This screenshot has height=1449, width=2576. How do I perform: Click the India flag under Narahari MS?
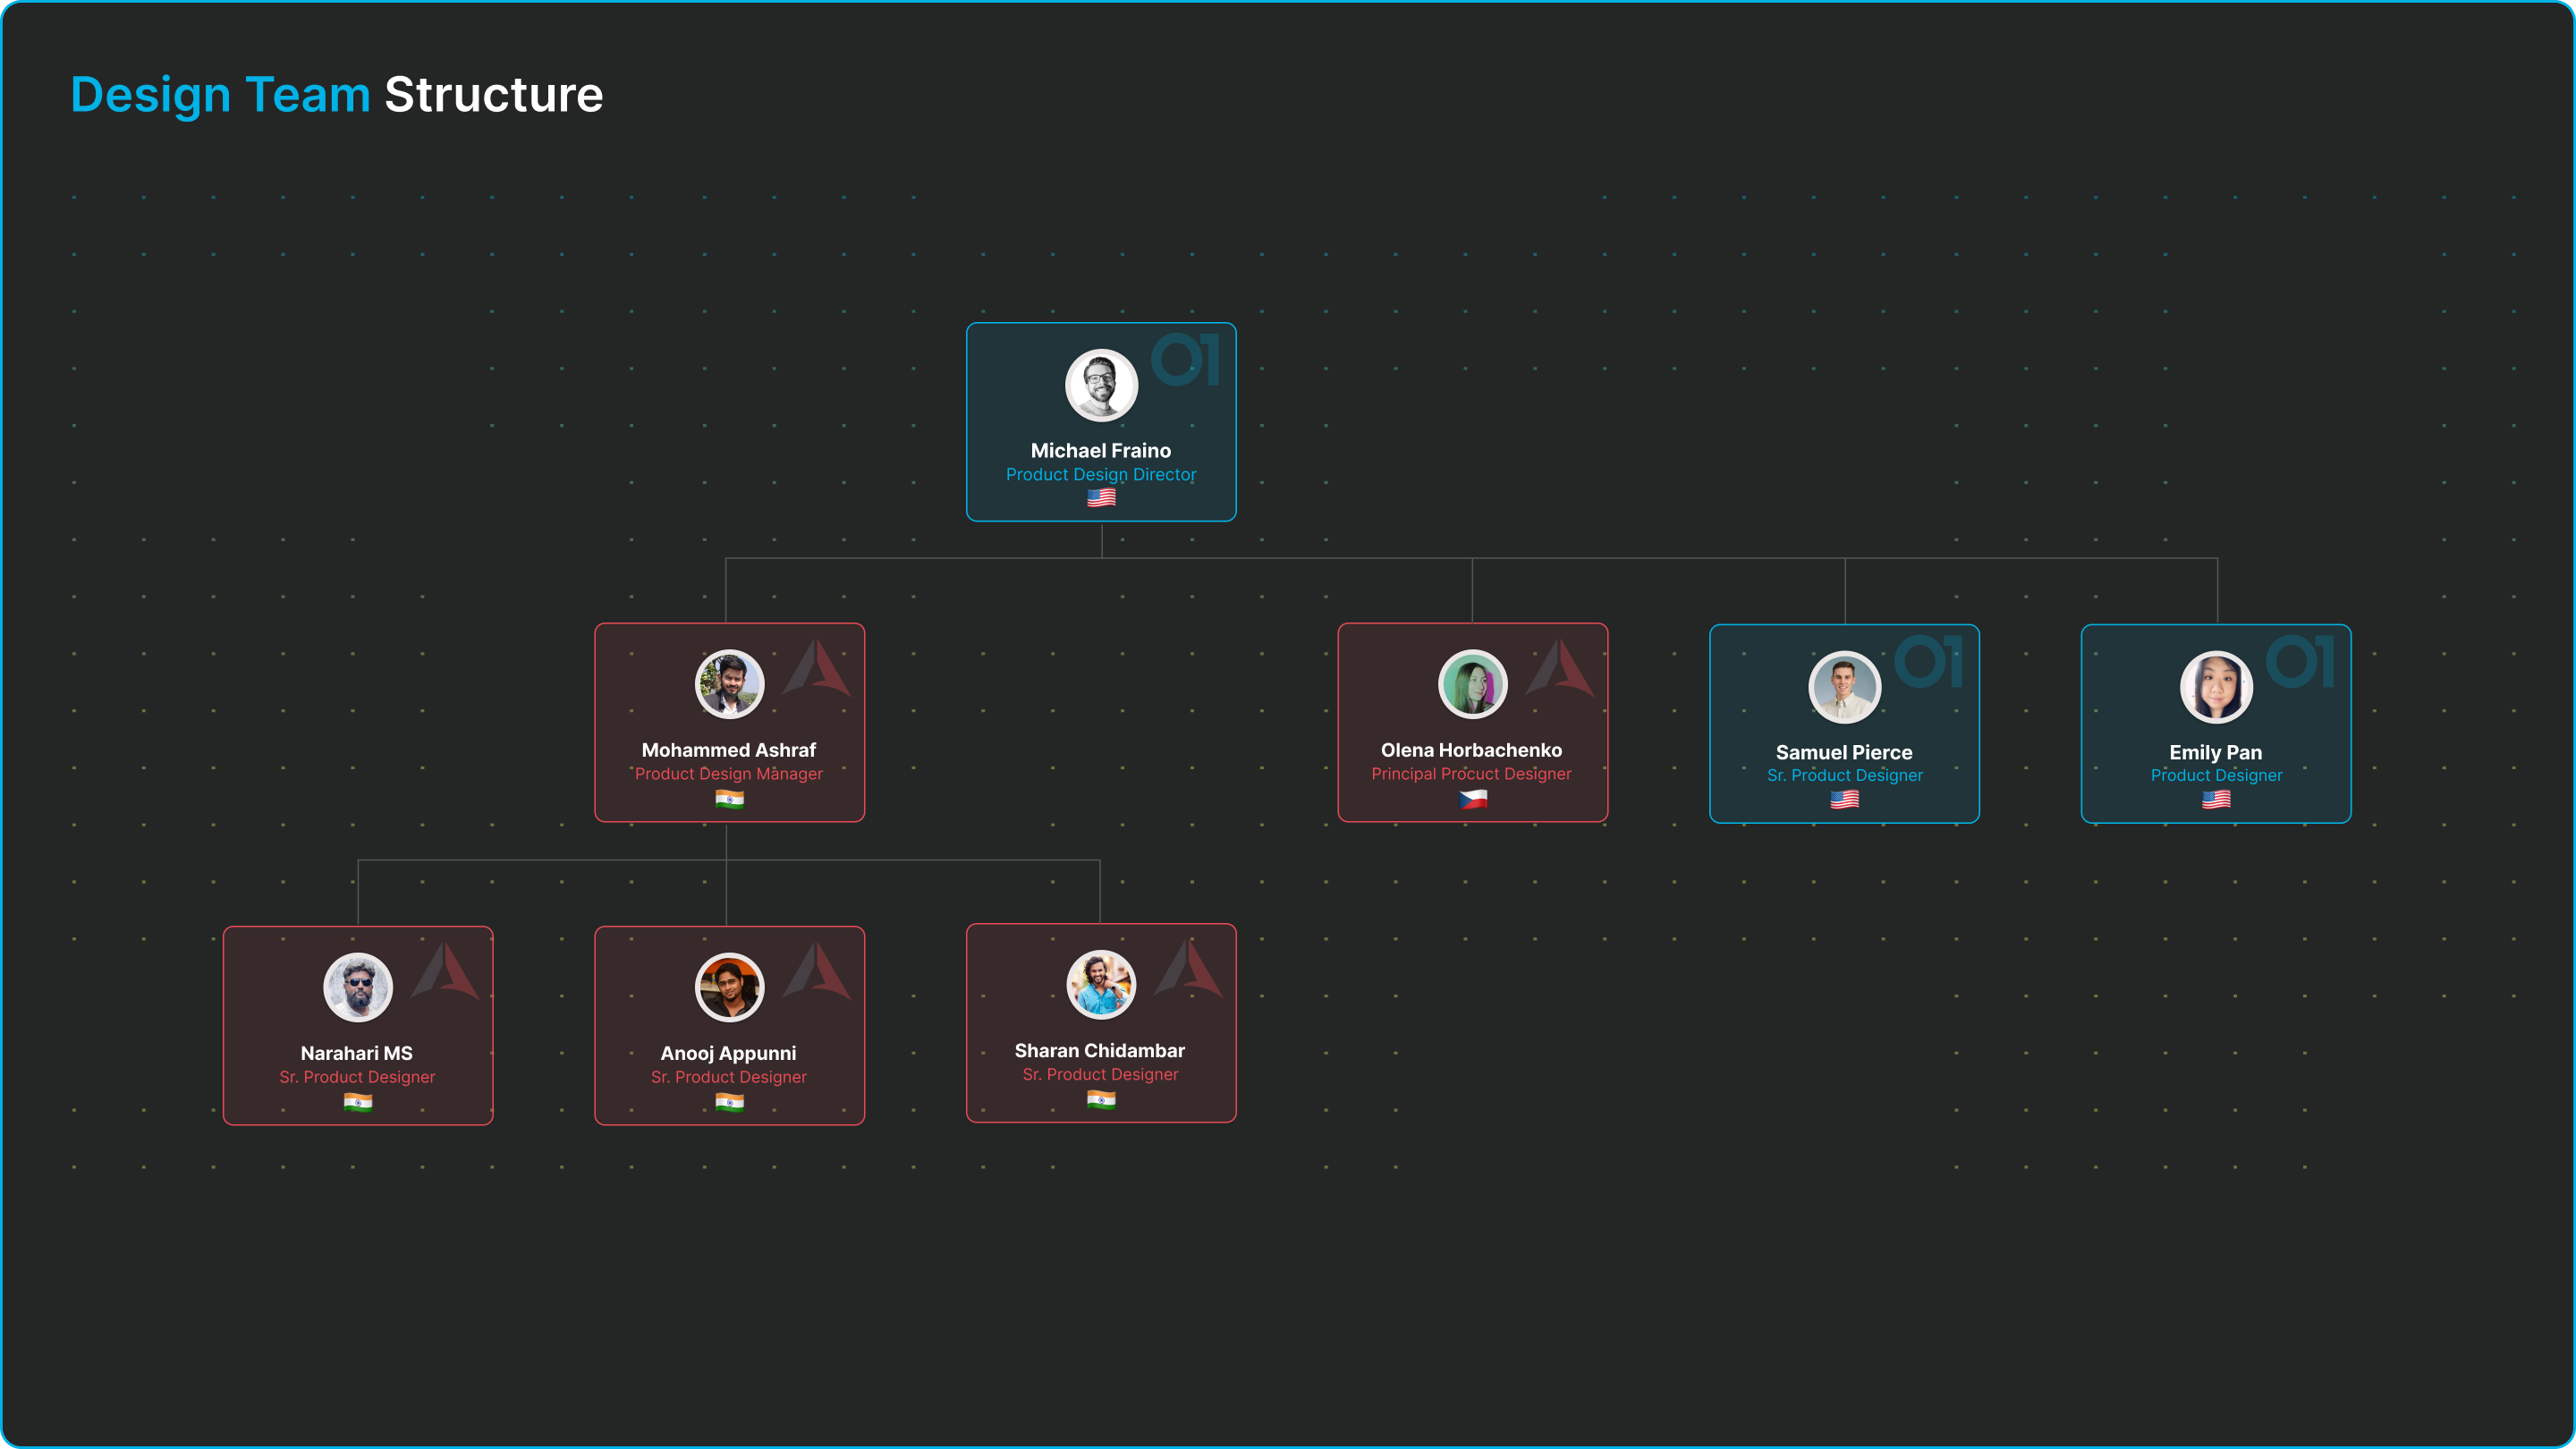pos(358,1102)
